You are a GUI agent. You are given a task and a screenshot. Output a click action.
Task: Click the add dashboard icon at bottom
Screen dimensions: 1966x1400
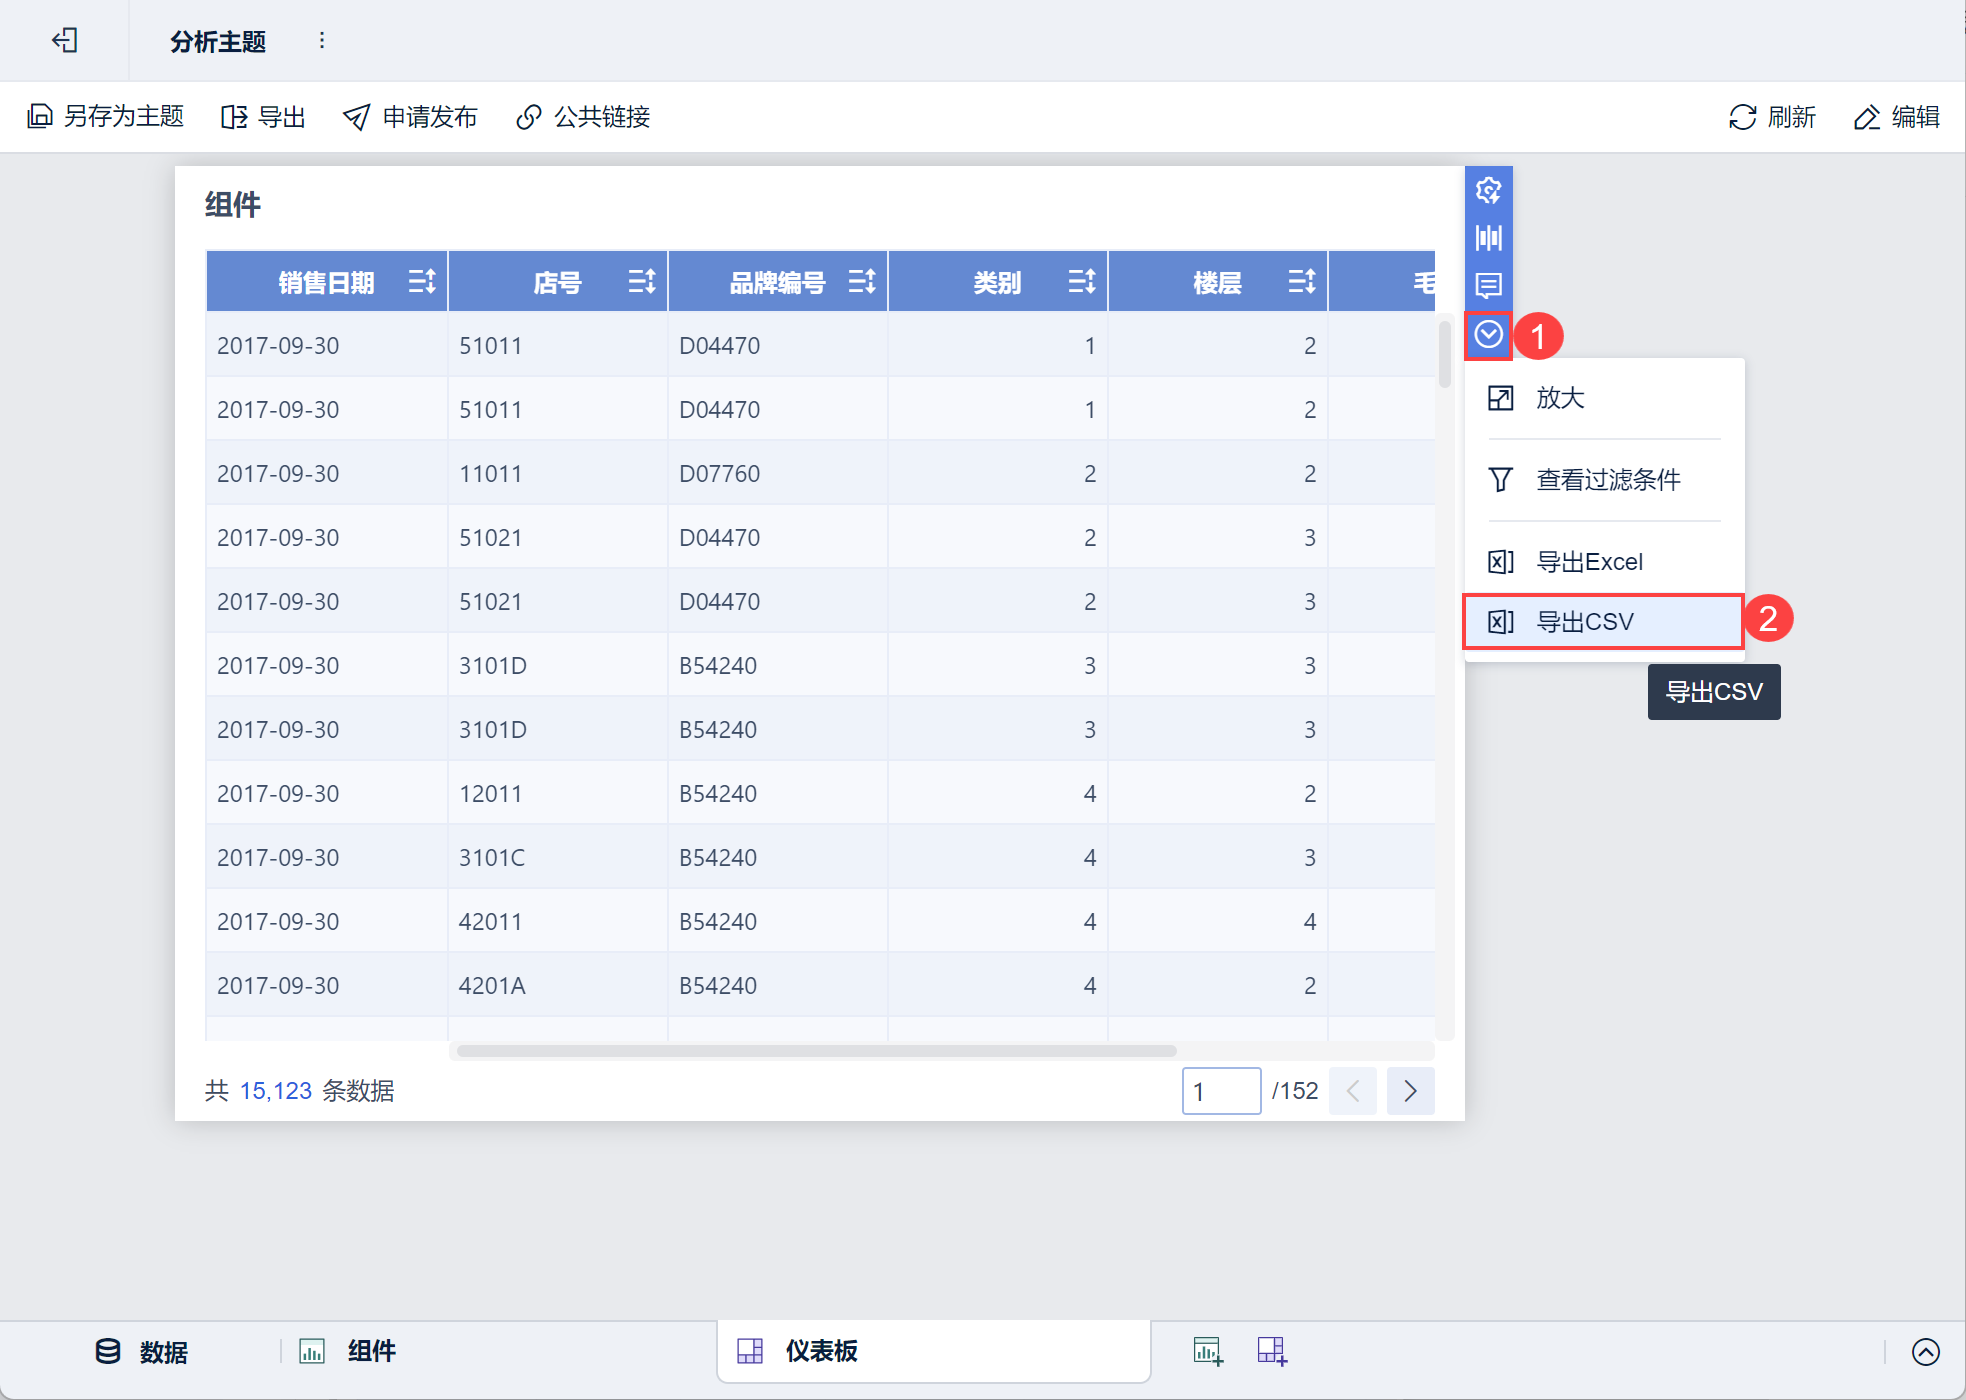point(1272,1351)
